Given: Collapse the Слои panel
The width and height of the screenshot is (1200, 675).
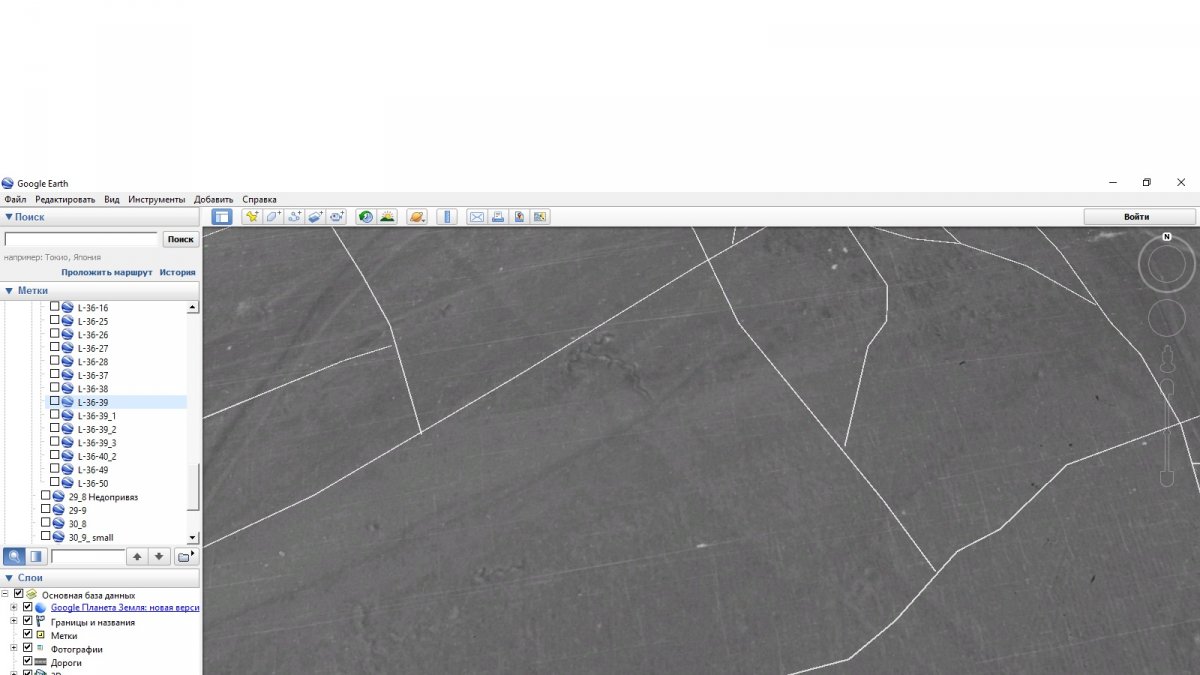Looking at the screenshot, I should (x=9, y=577).
